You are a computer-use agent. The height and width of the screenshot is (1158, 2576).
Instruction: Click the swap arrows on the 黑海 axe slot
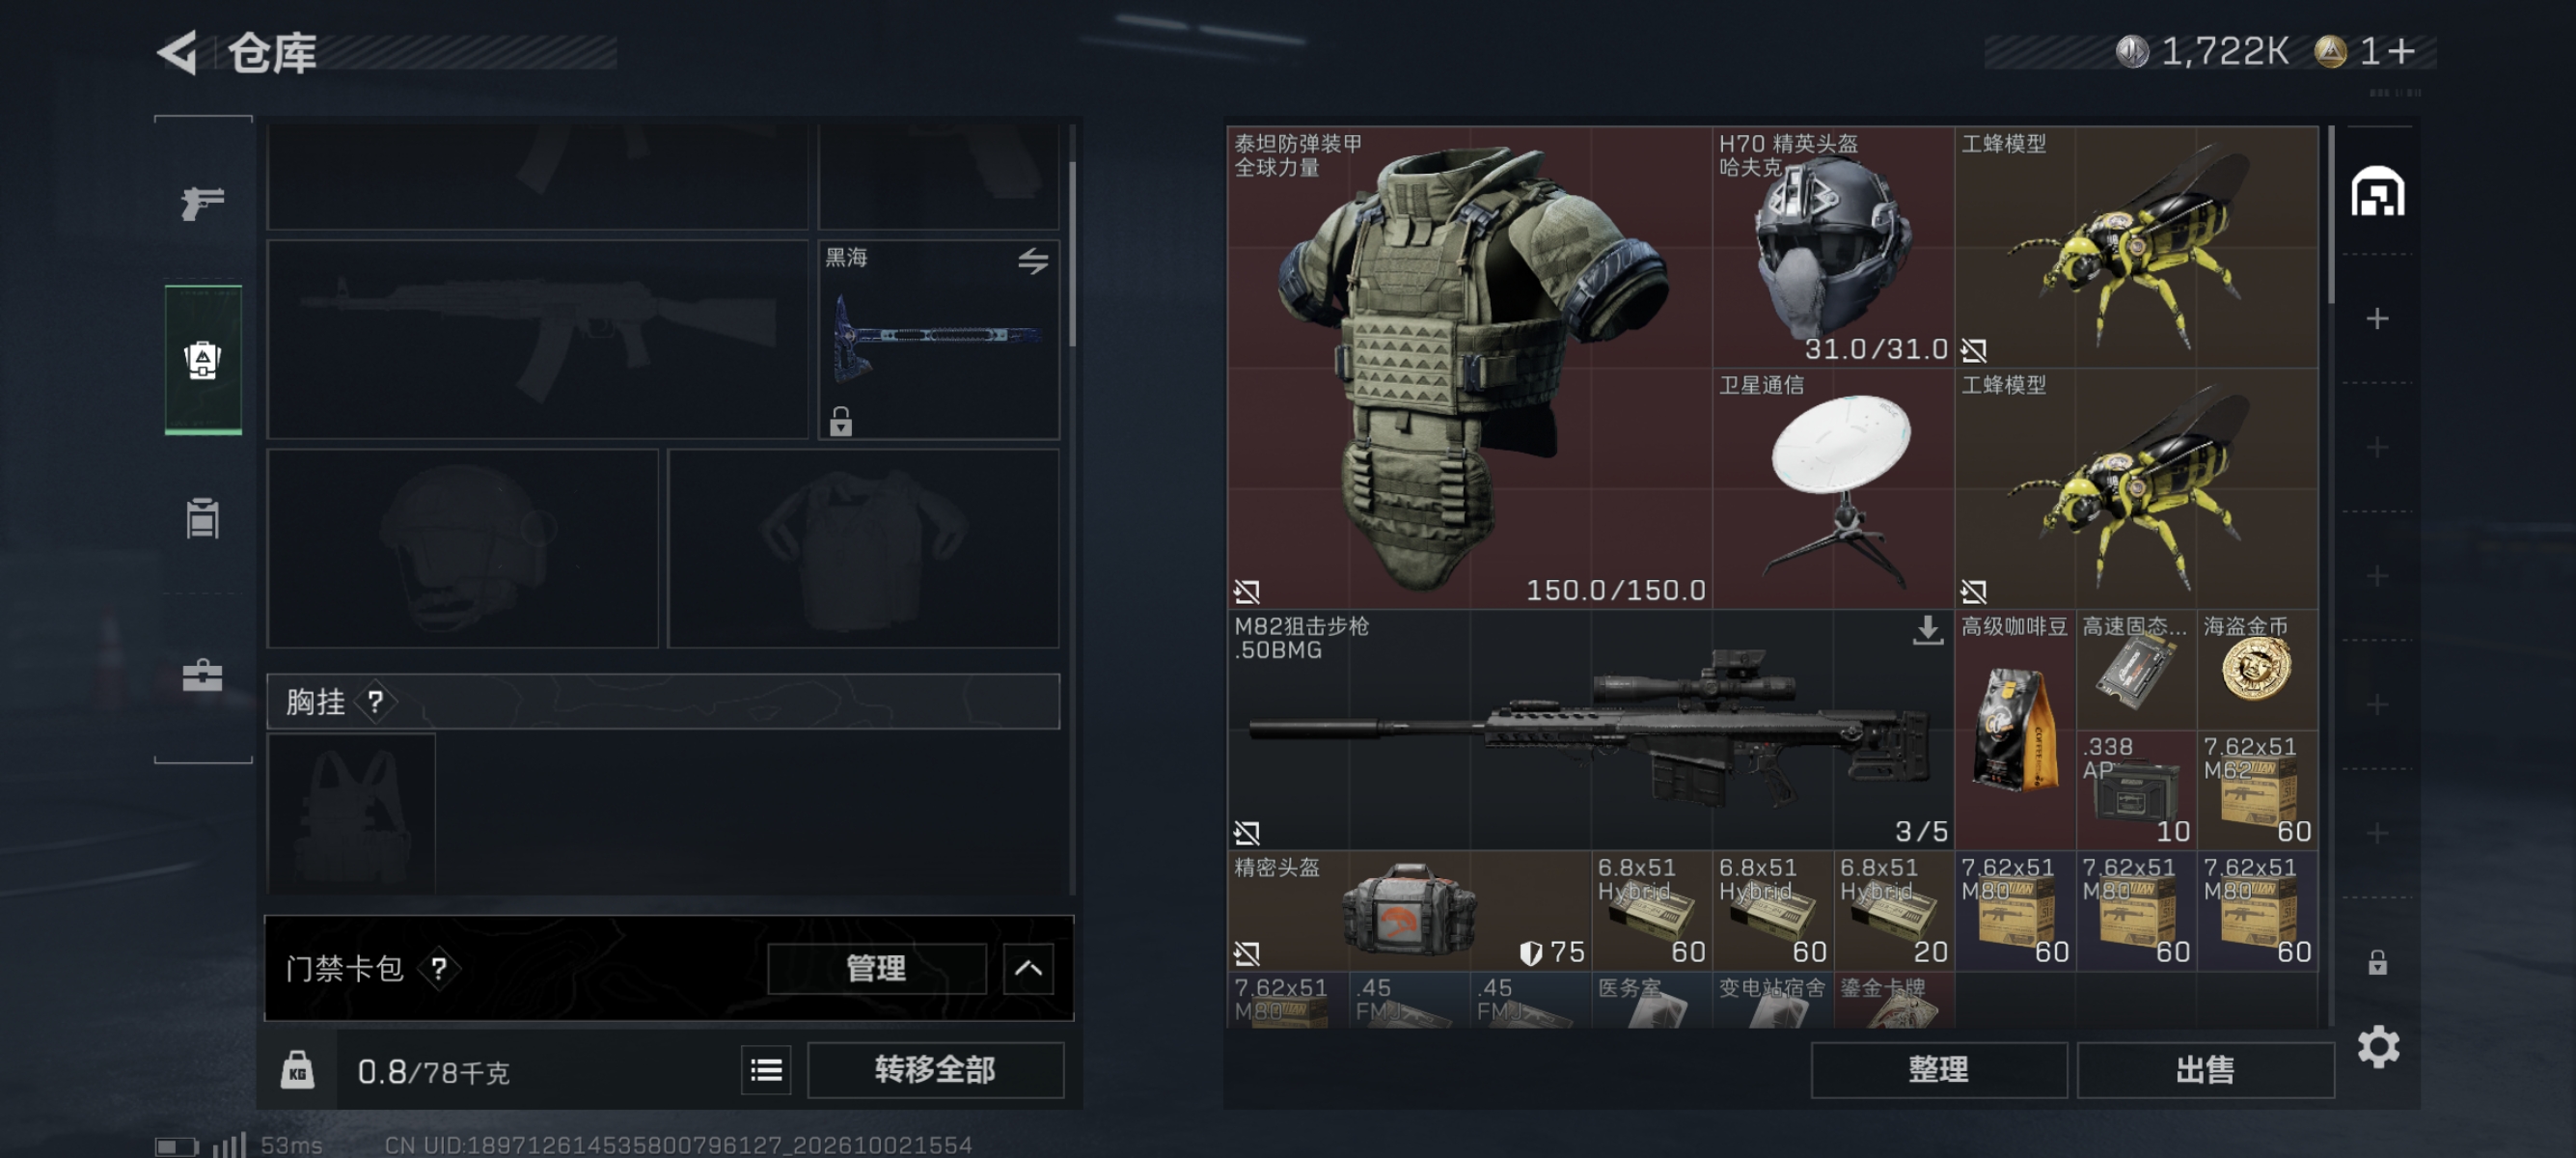point(1033,261)
